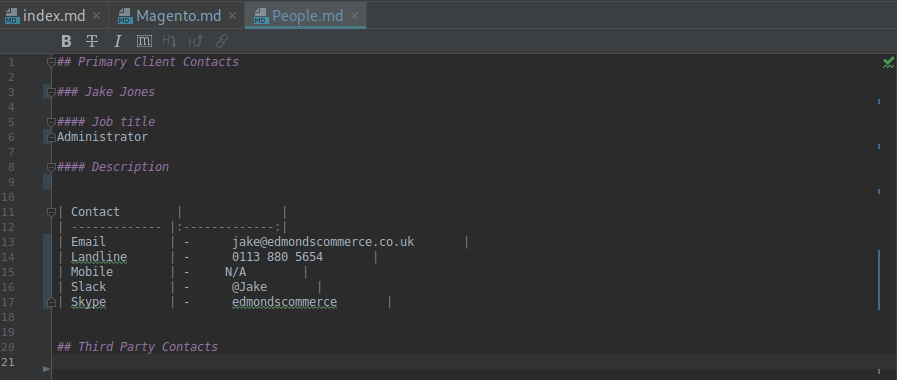897x380 pixels.
Task: Click the landline number 0113 880 5654
Action: pos(277,257)
